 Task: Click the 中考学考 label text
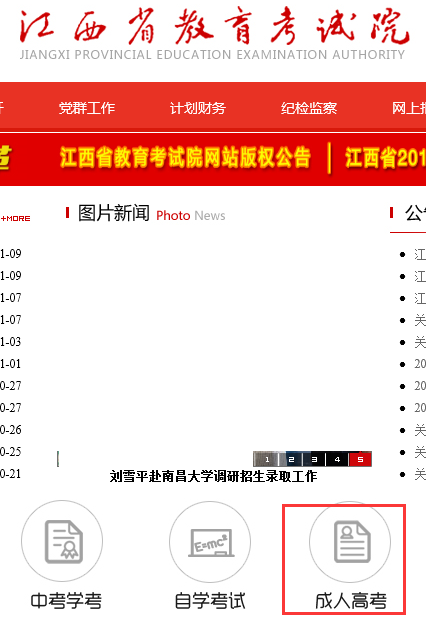pos(66,601)
